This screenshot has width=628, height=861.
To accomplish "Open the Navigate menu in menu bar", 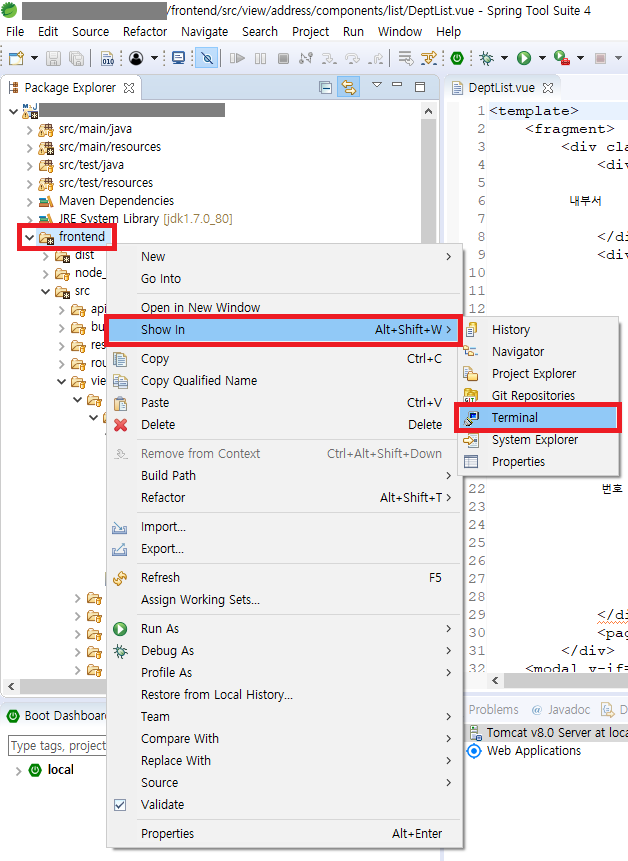I will (x=204, y=31).
